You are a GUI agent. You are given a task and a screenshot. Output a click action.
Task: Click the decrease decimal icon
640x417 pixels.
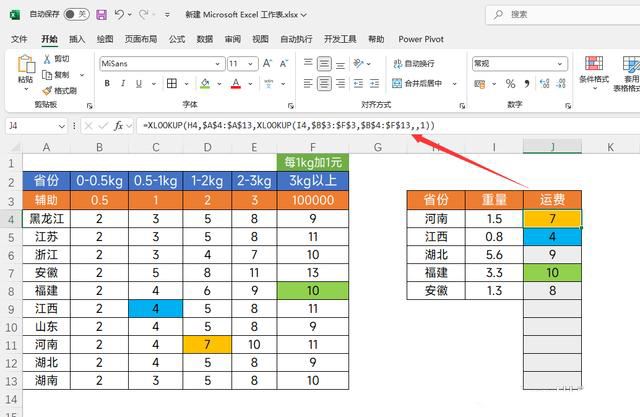(x=561, y=84)
